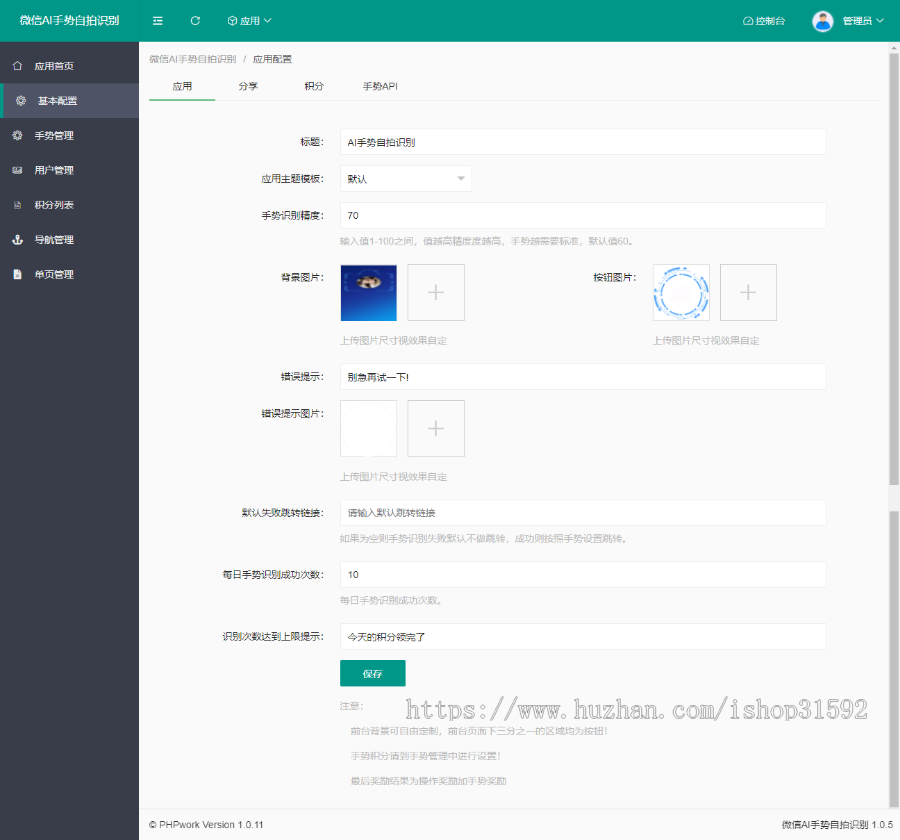Open the 控制台 console link

click(763, 21)
